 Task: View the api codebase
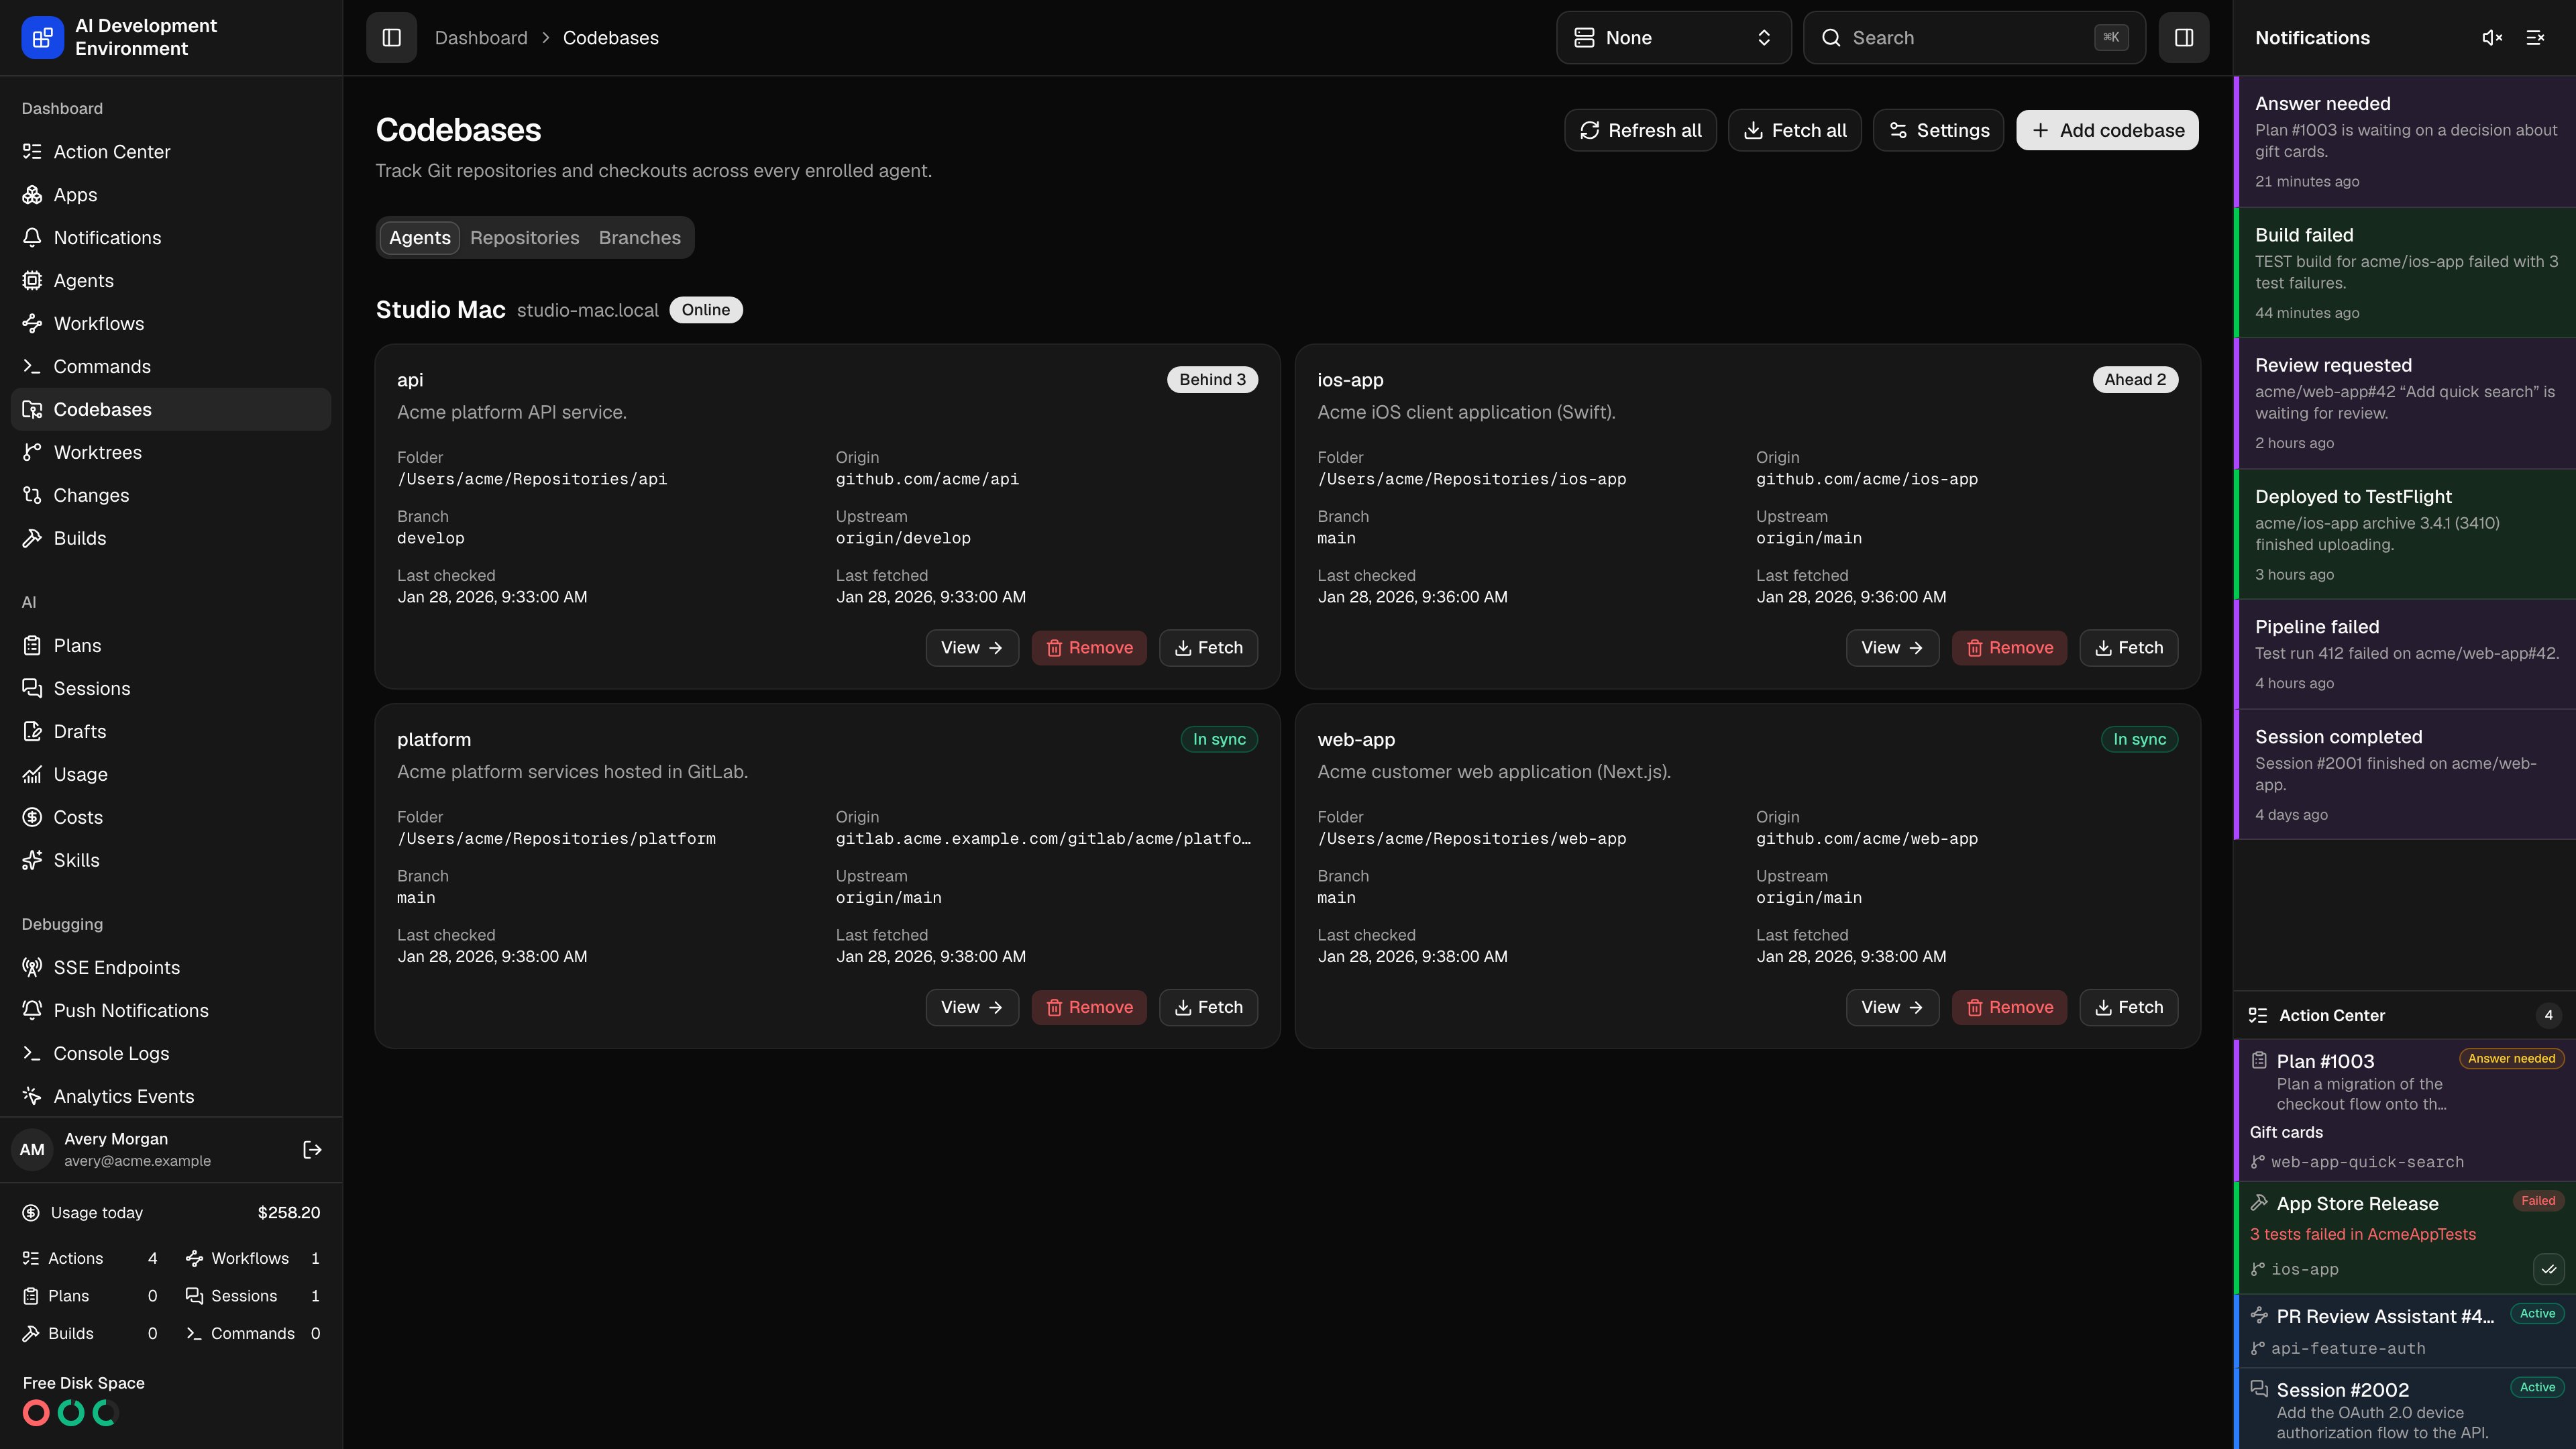[972, 648]
